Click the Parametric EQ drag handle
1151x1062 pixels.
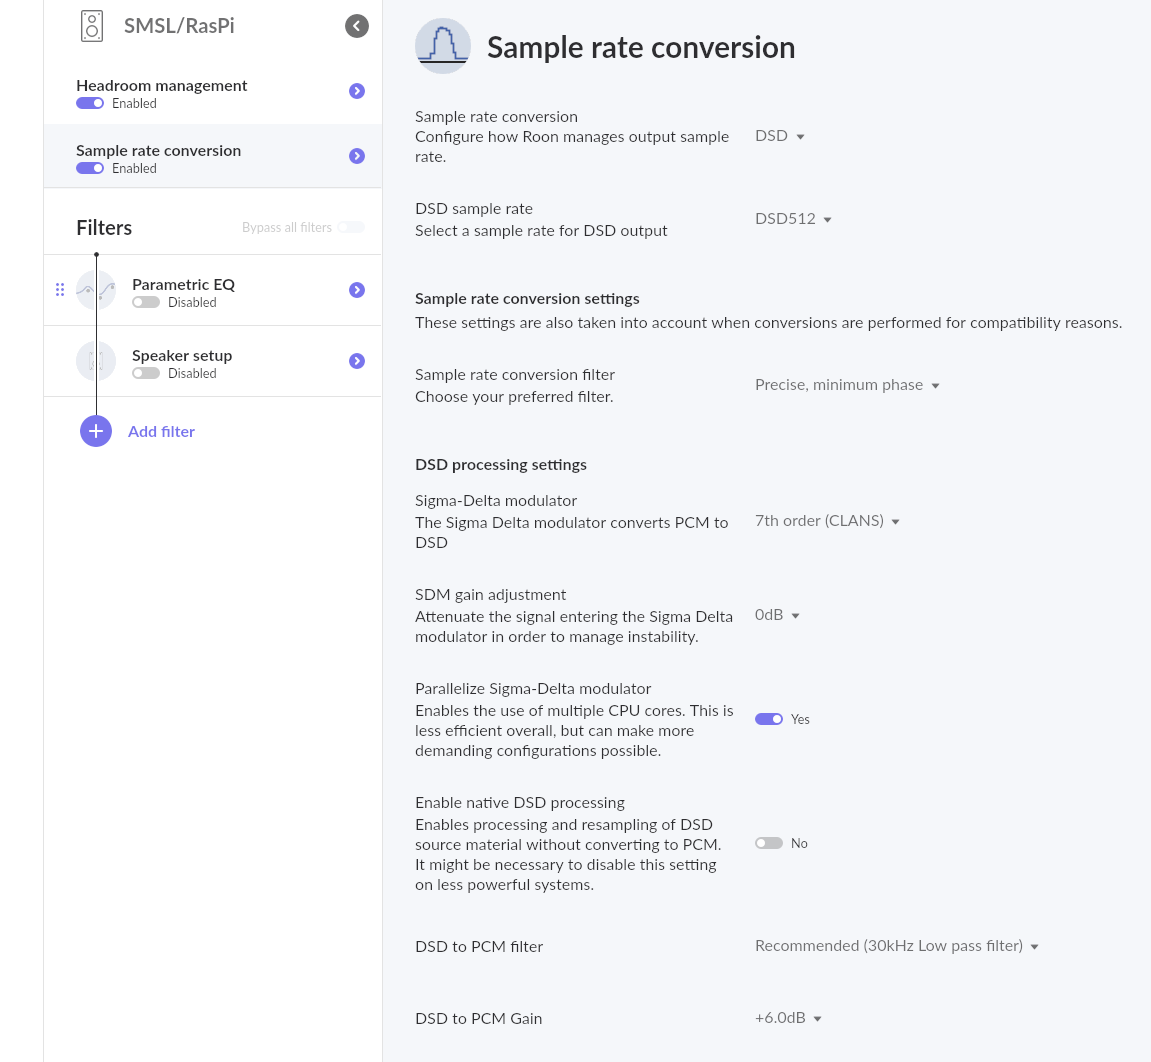pos(60,290)
